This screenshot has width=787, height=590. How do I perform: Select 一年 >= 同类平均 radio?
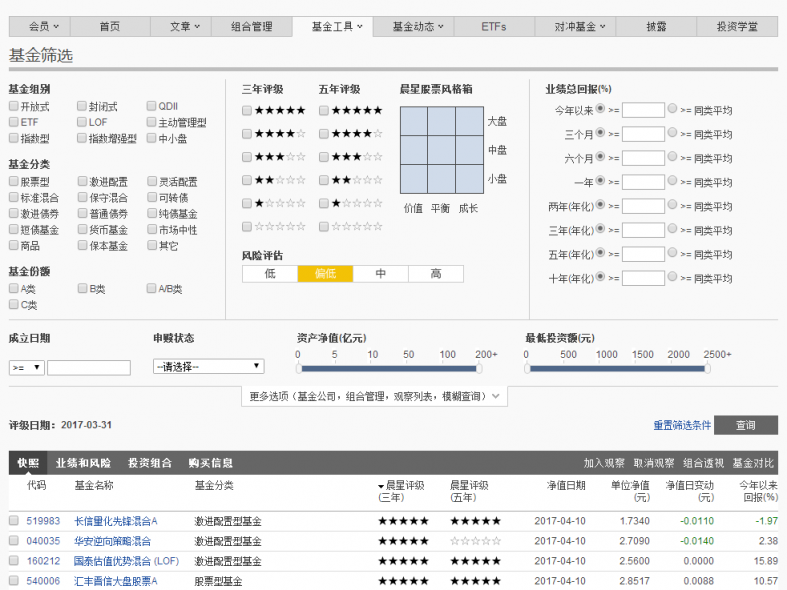pos(673,181)
